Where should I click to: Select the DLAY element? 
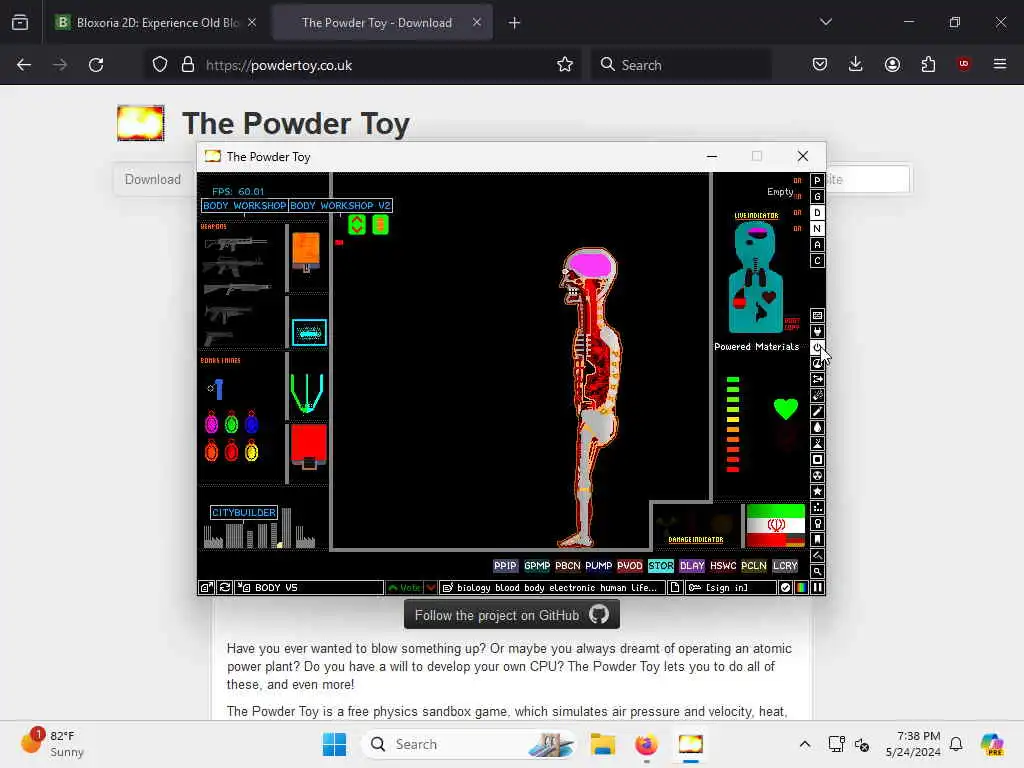click(x=692, y=566)
